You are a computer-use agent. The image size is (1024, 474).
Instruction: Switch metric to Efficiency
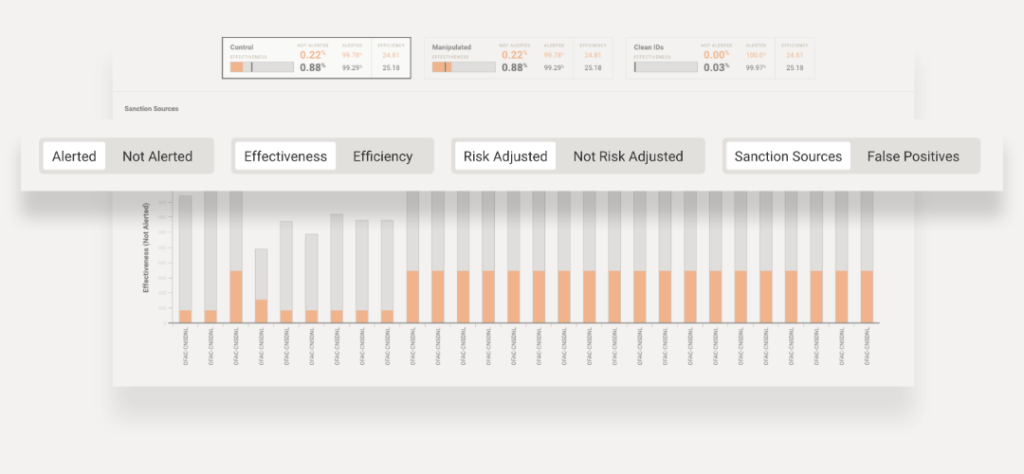coord(383,156)
